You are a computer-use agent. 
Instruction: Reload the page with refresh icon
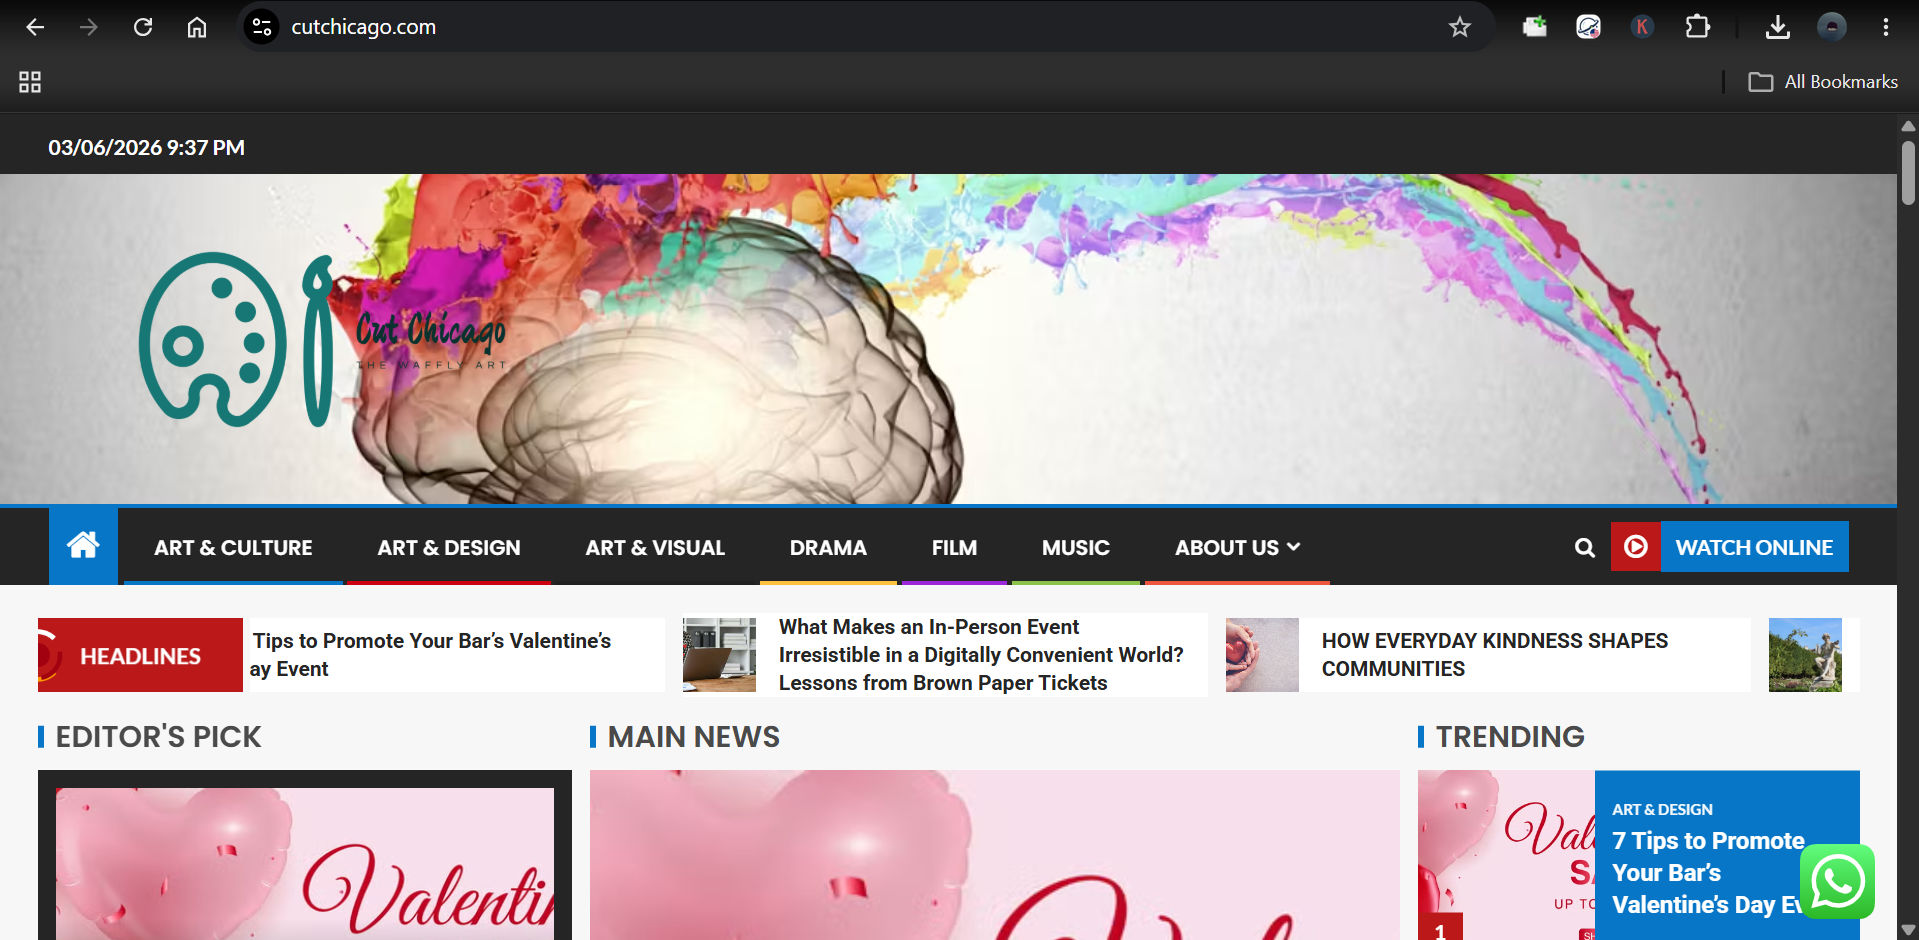click(143, 27)
